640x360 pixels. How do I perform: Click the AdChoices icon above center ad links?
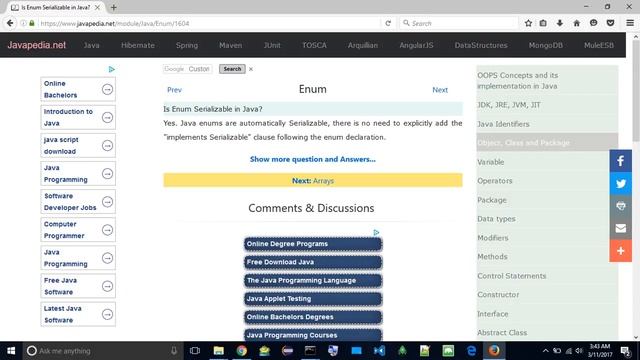(x=376, y=232)
